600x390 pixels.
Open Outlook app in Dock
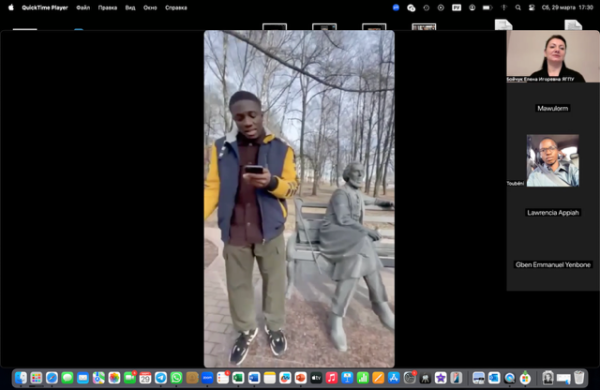click(494, 378)
